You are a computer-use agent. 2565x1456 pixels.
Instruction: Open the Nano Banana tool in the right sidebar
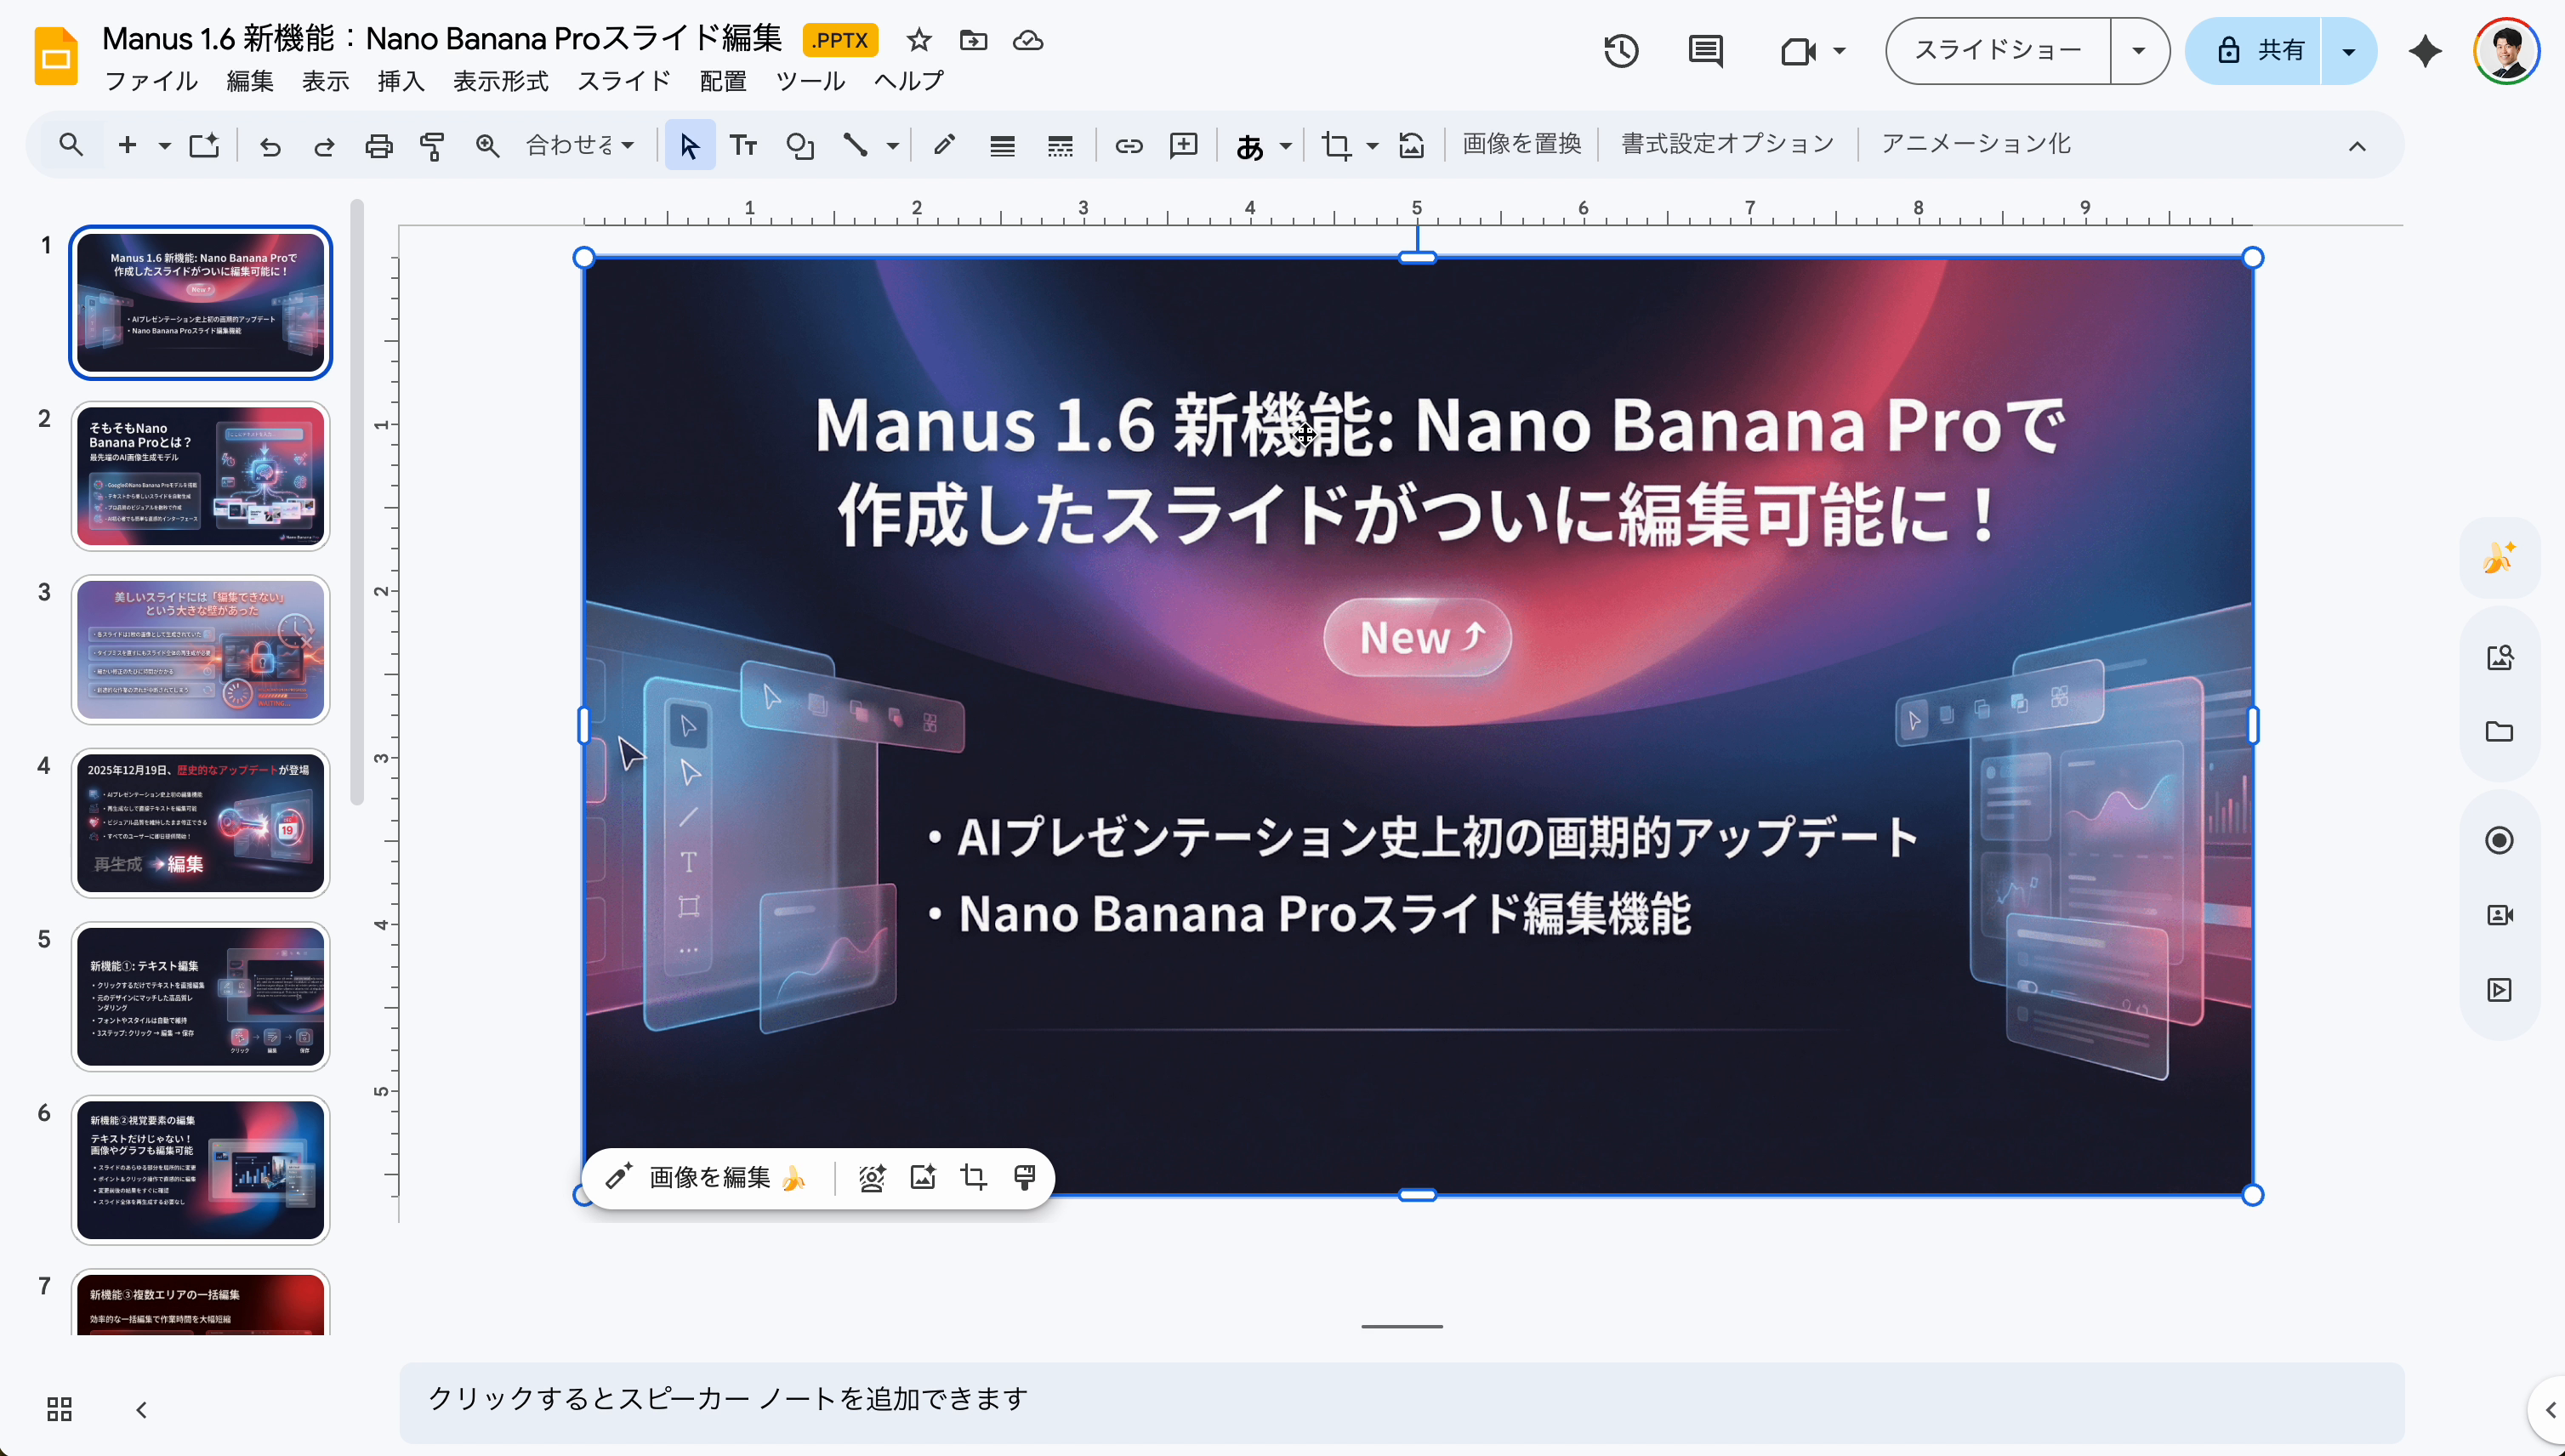click(x=2500, y=557)
